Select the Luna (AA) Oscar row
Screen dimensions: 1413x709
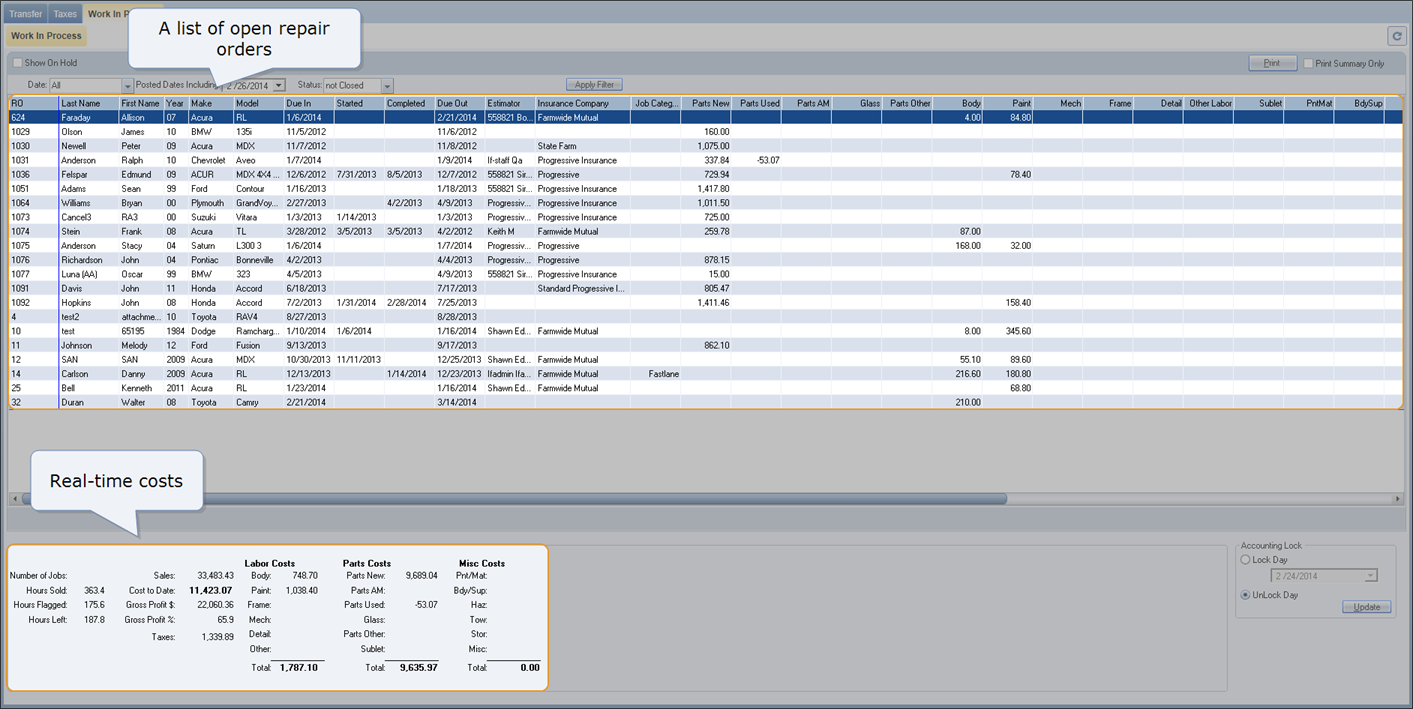tap(705, 274)
